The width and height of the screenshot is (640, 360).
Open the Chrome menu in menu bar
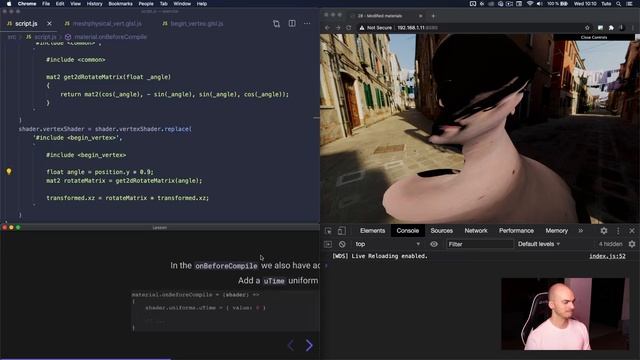click(27, 4)
